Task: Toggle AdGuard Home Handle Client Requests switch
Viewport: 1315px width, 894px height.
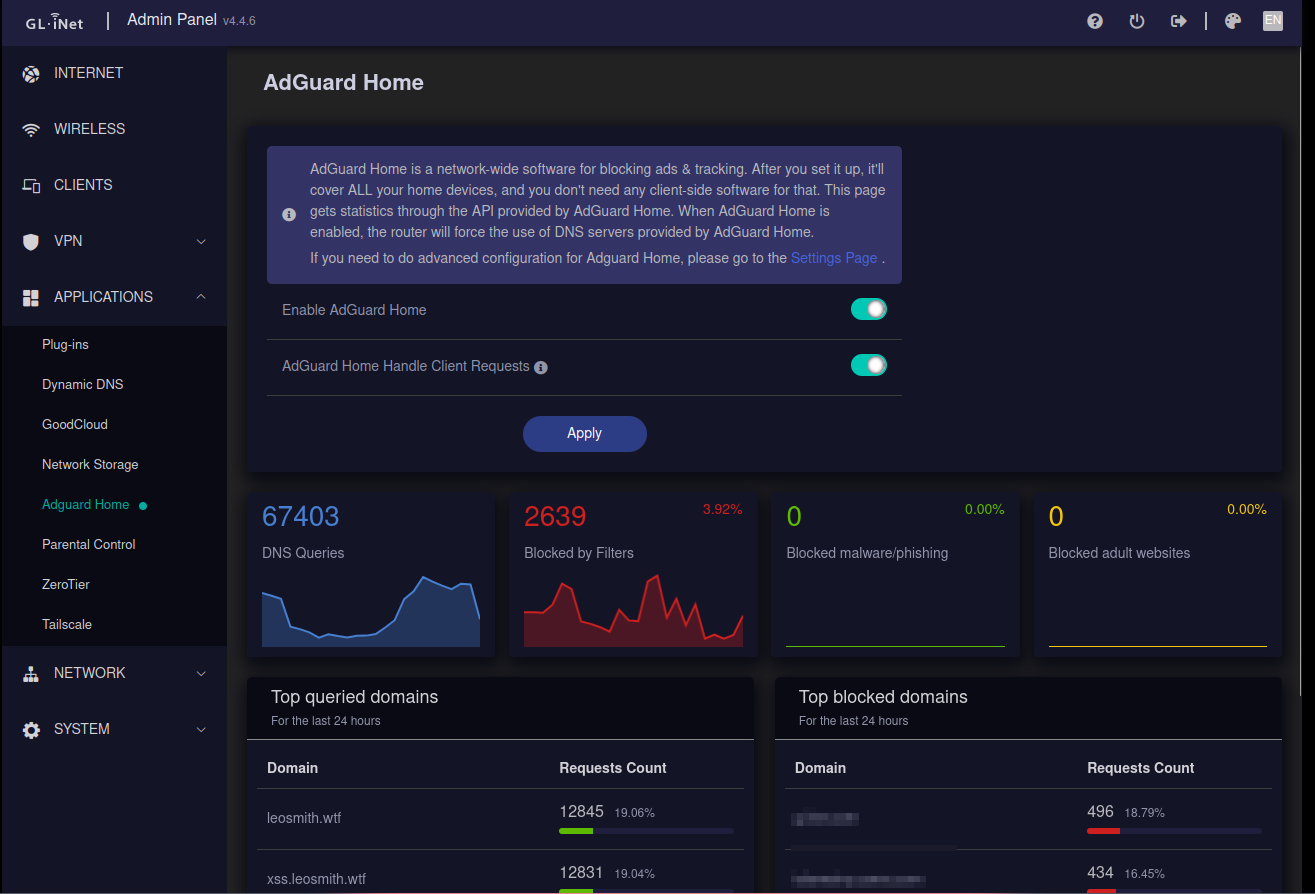Action: pyautogui.click(x=868, y=365)
